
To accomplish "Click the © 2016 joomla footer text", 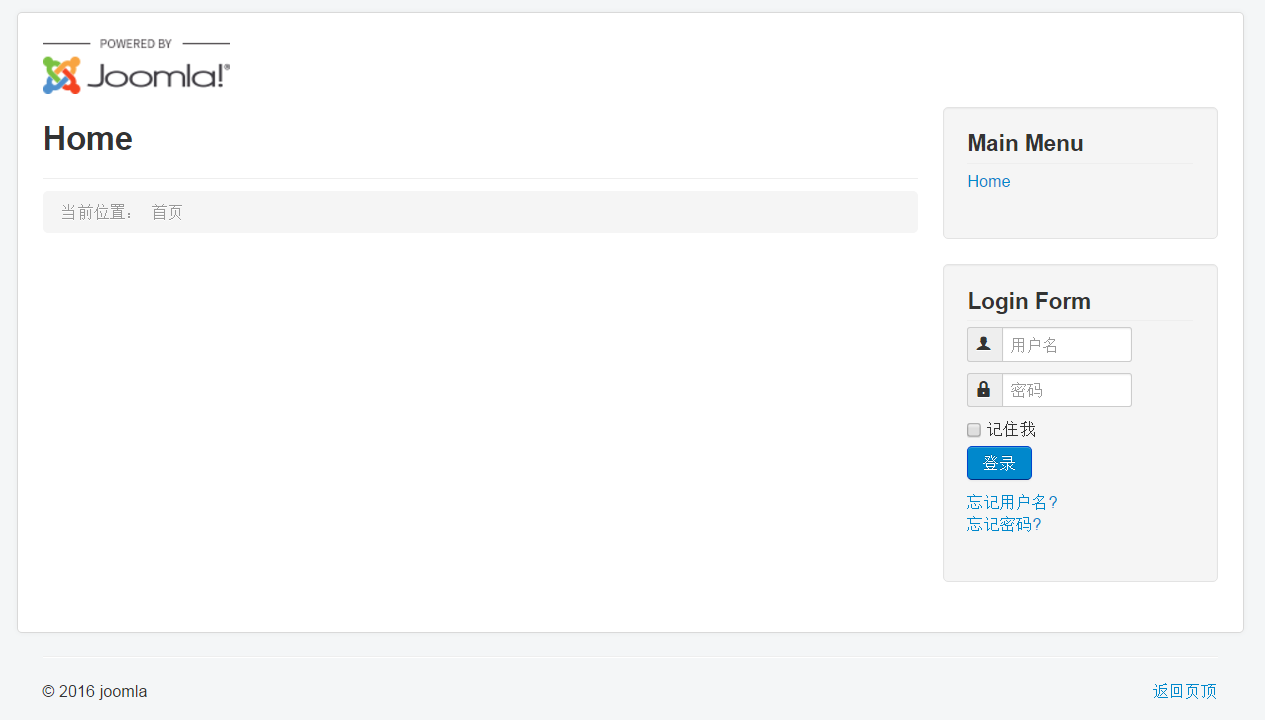I will pyautogui.click(x=95, y=691).
